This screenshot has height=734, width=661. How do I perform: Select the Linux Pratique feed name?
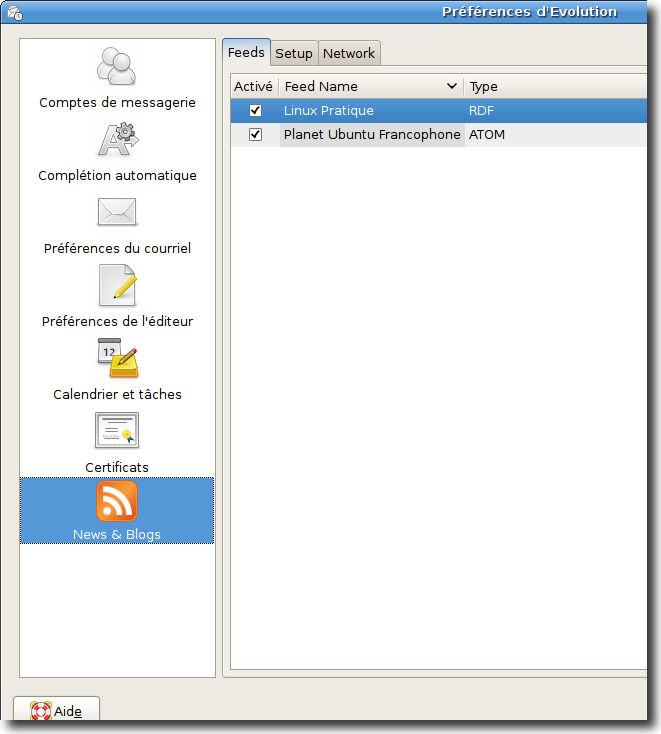click(328, 110)
